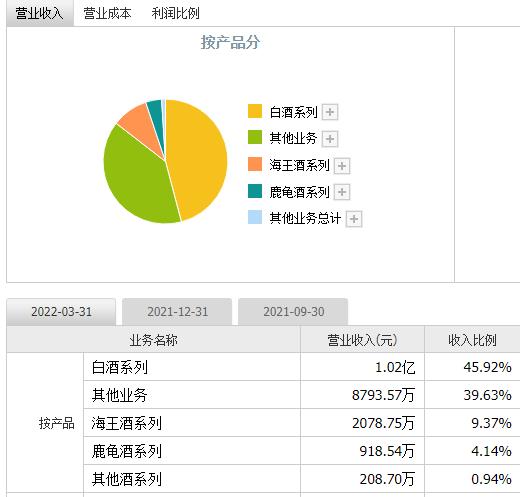
Task: Switch to the 利润比例 tab
Action: [175, 13]
